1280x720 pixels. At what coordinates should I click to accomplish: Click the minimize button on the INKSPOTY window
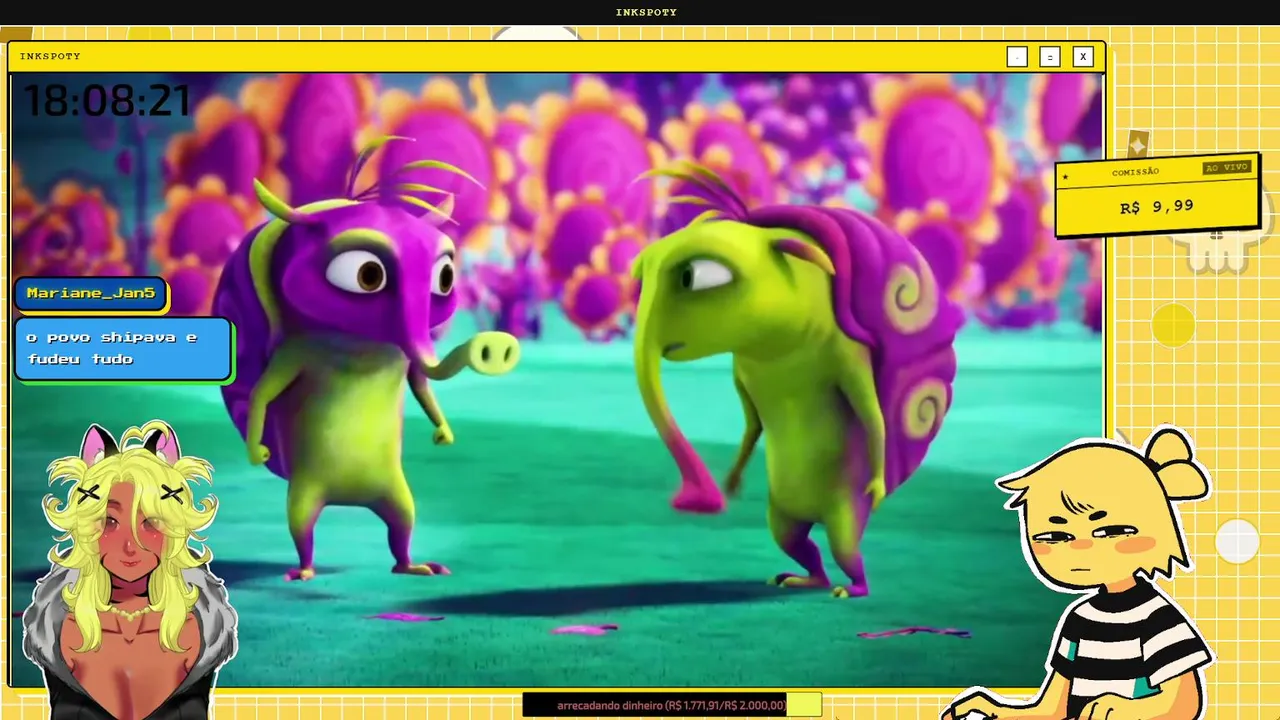[x=1017, y=57]
